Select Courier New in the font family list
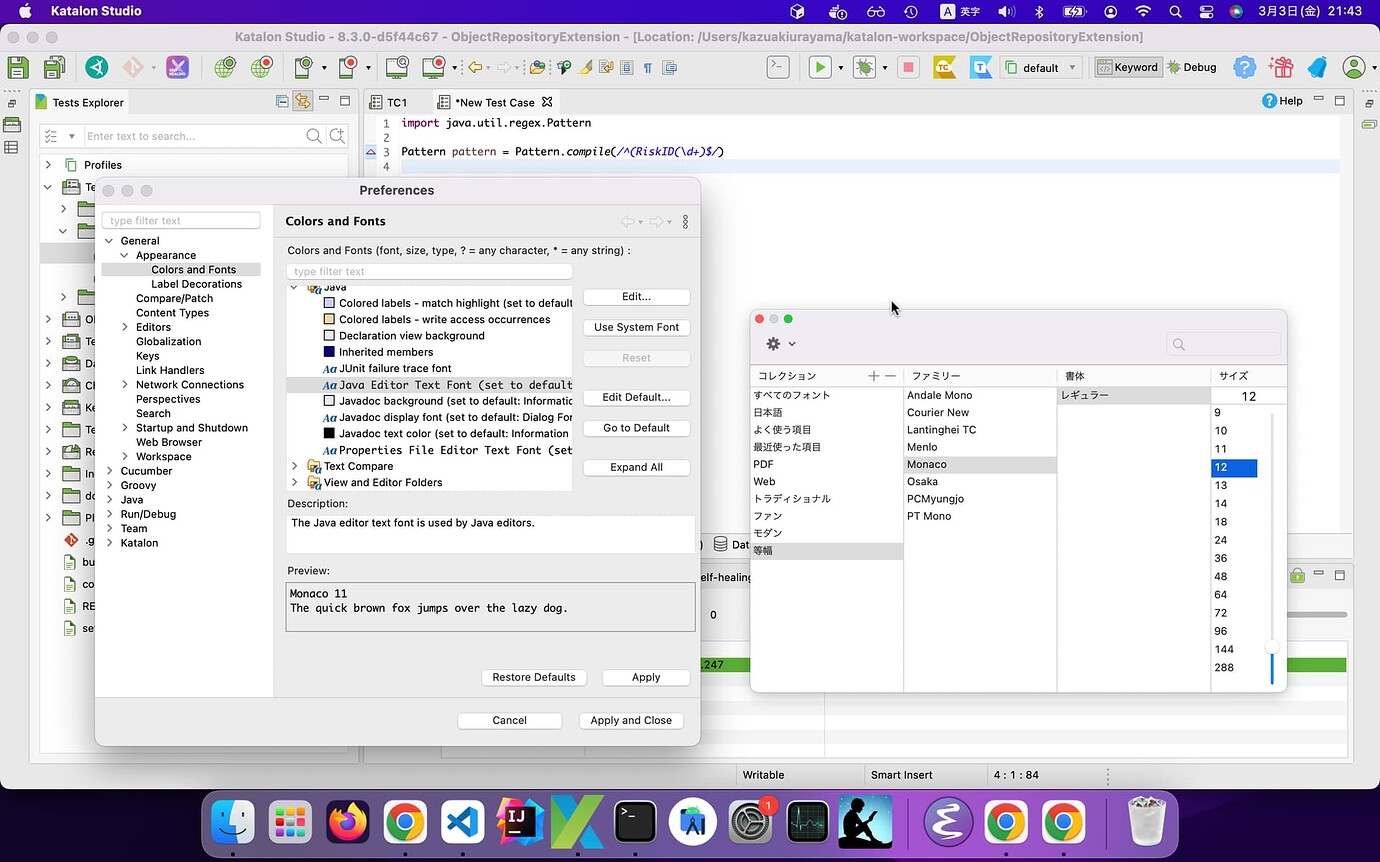Viewport: 1380px width, 862px height. (x=937, y=412)
